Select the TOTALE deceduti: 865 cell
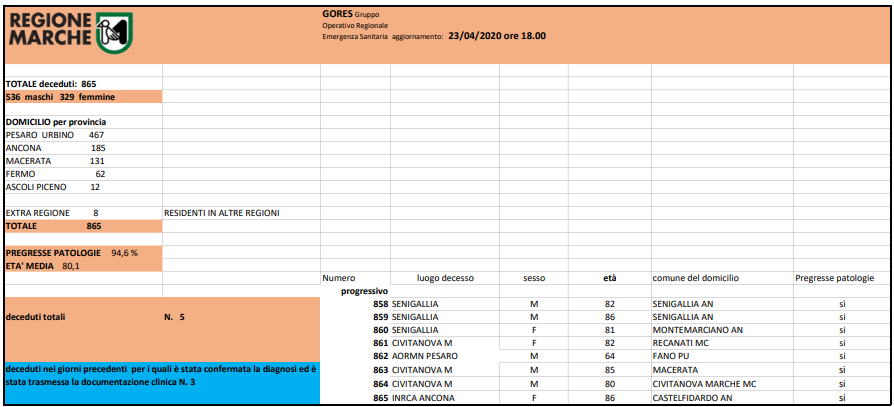 pos(83,84)
